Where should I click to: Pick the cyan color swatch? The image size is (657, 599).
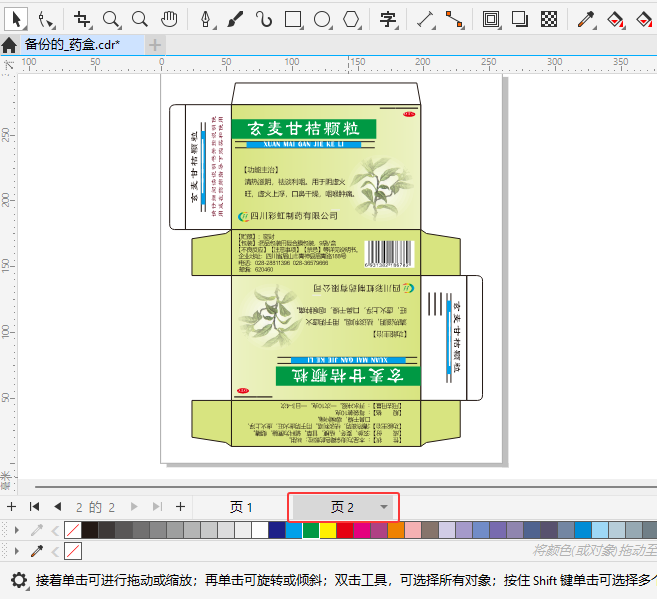pyautogui.click(x=294, y=530)
